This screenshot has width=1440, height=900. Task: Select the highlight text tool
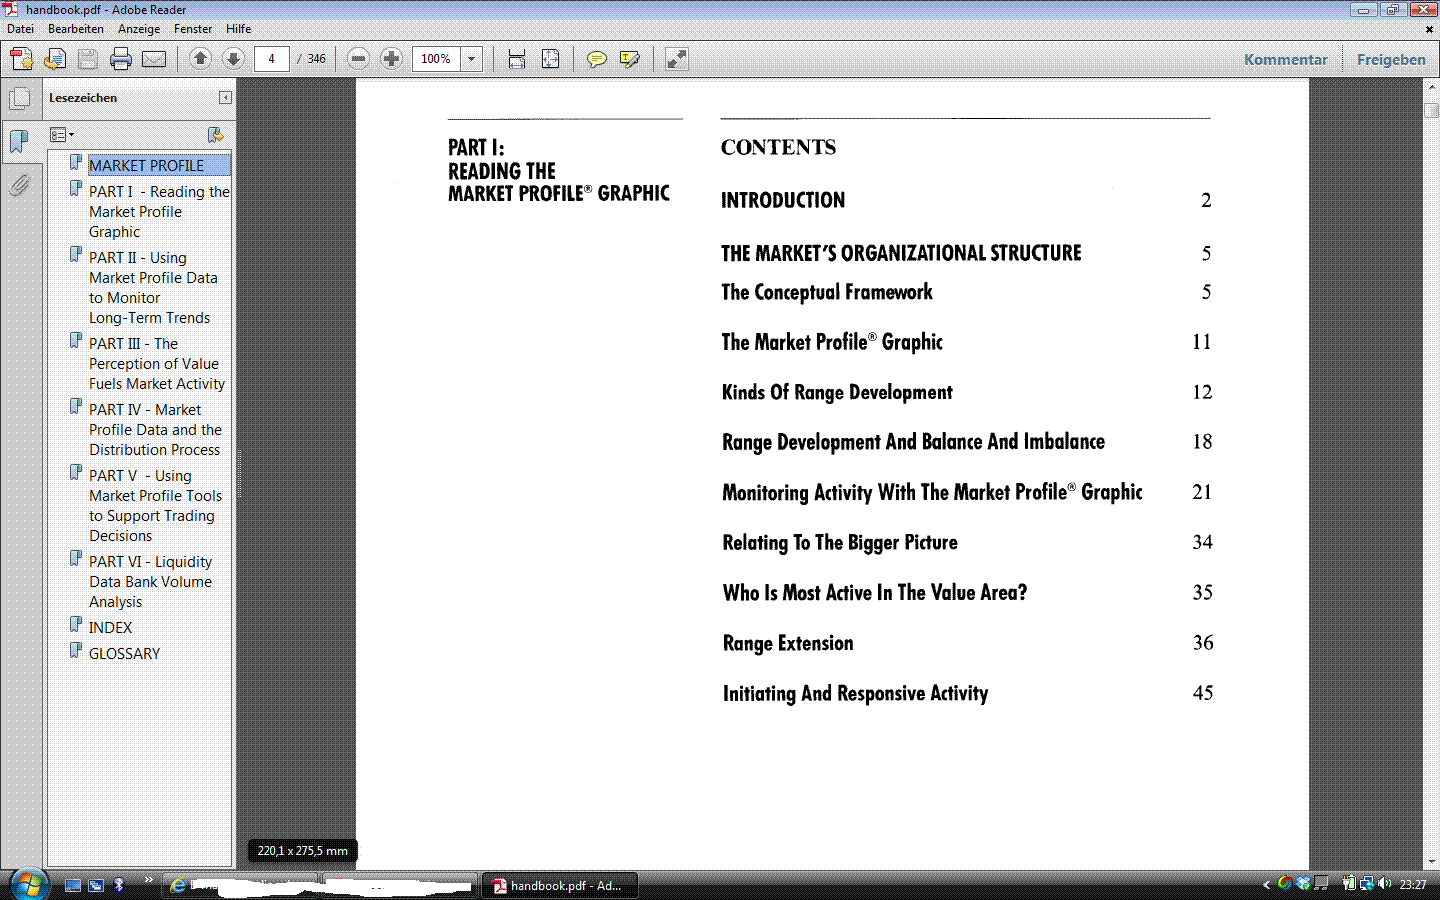point(629,59)
